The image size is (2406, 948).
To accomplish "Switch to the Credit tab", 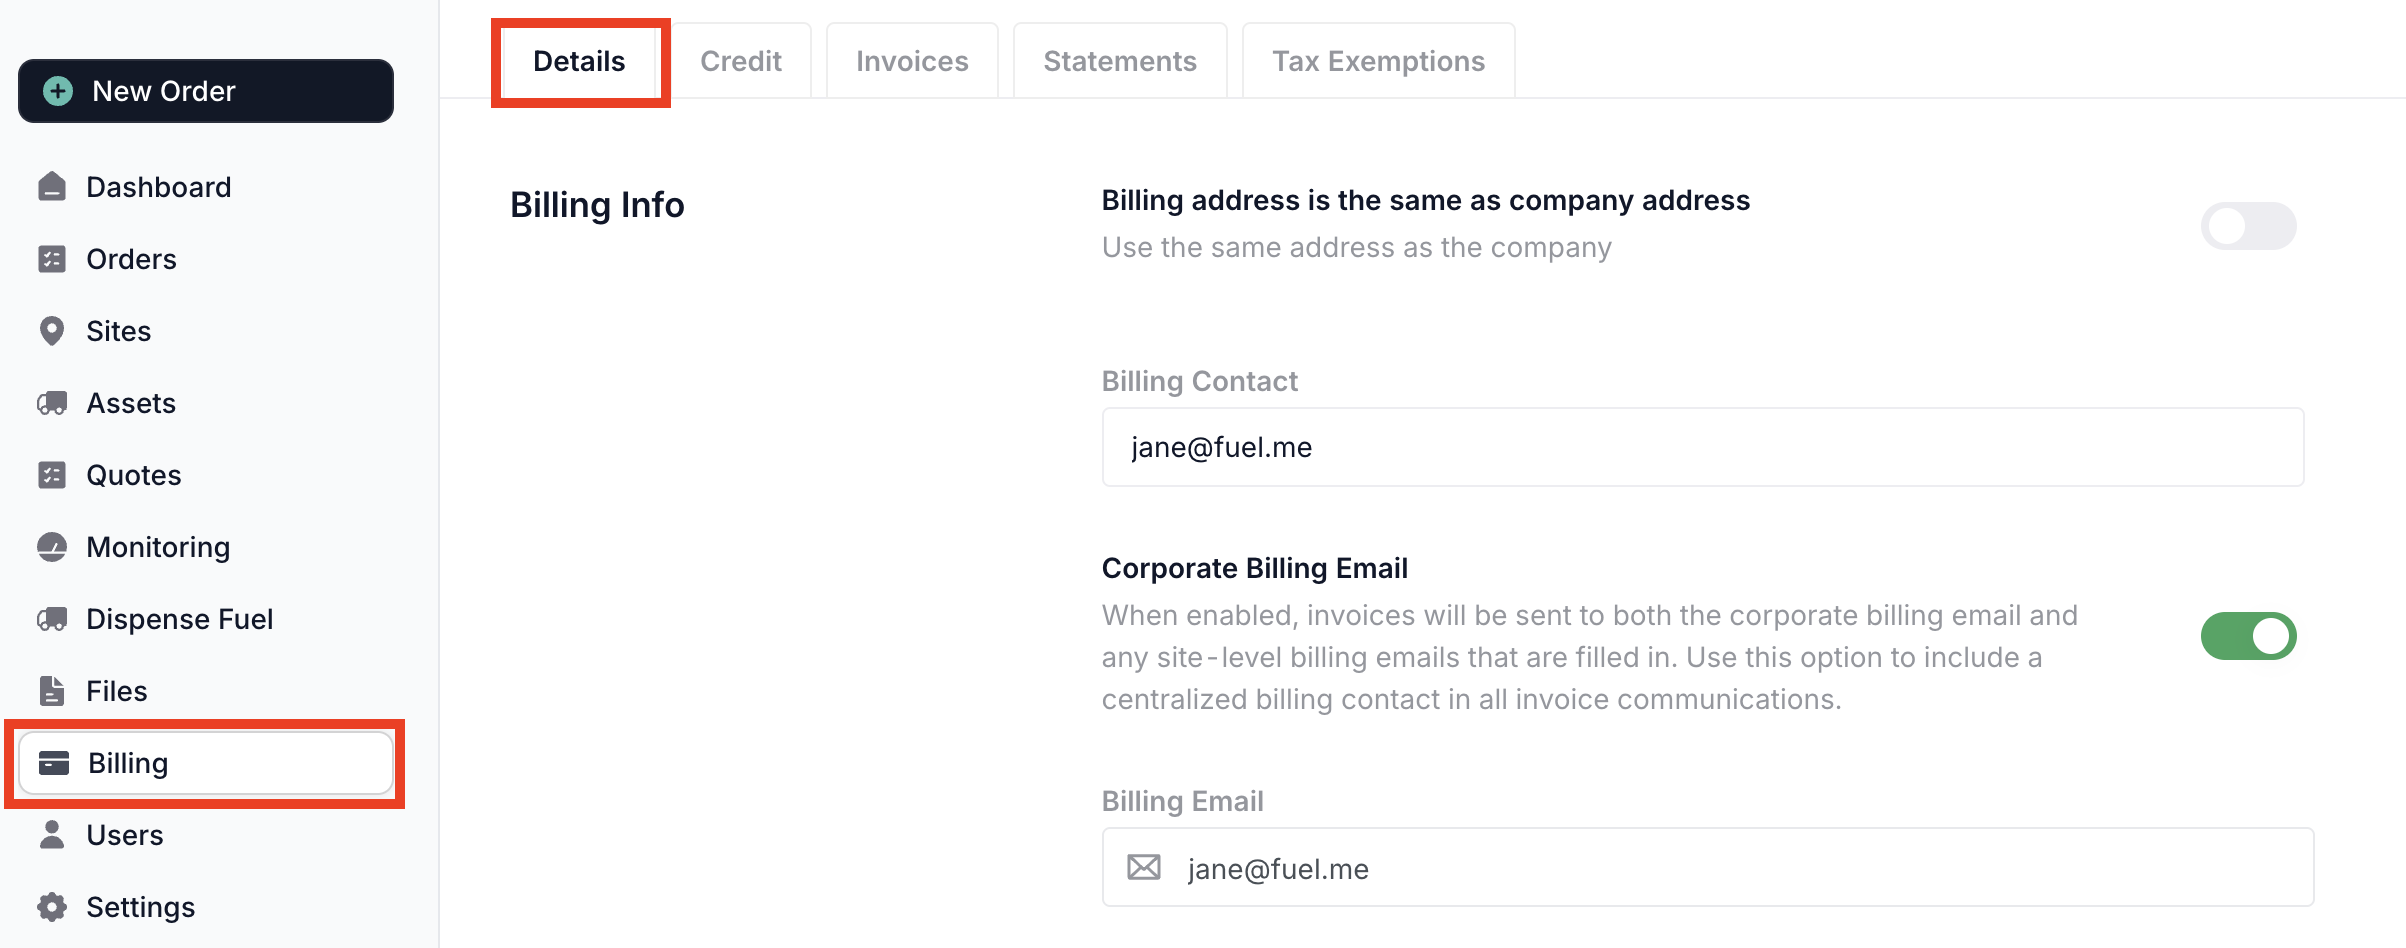I will click(740, 61).
